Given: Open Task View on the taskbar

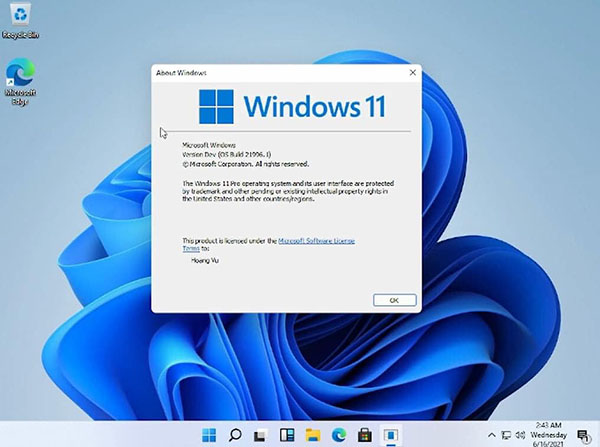Looking at the screenshot, I should (x=261, y=436).
